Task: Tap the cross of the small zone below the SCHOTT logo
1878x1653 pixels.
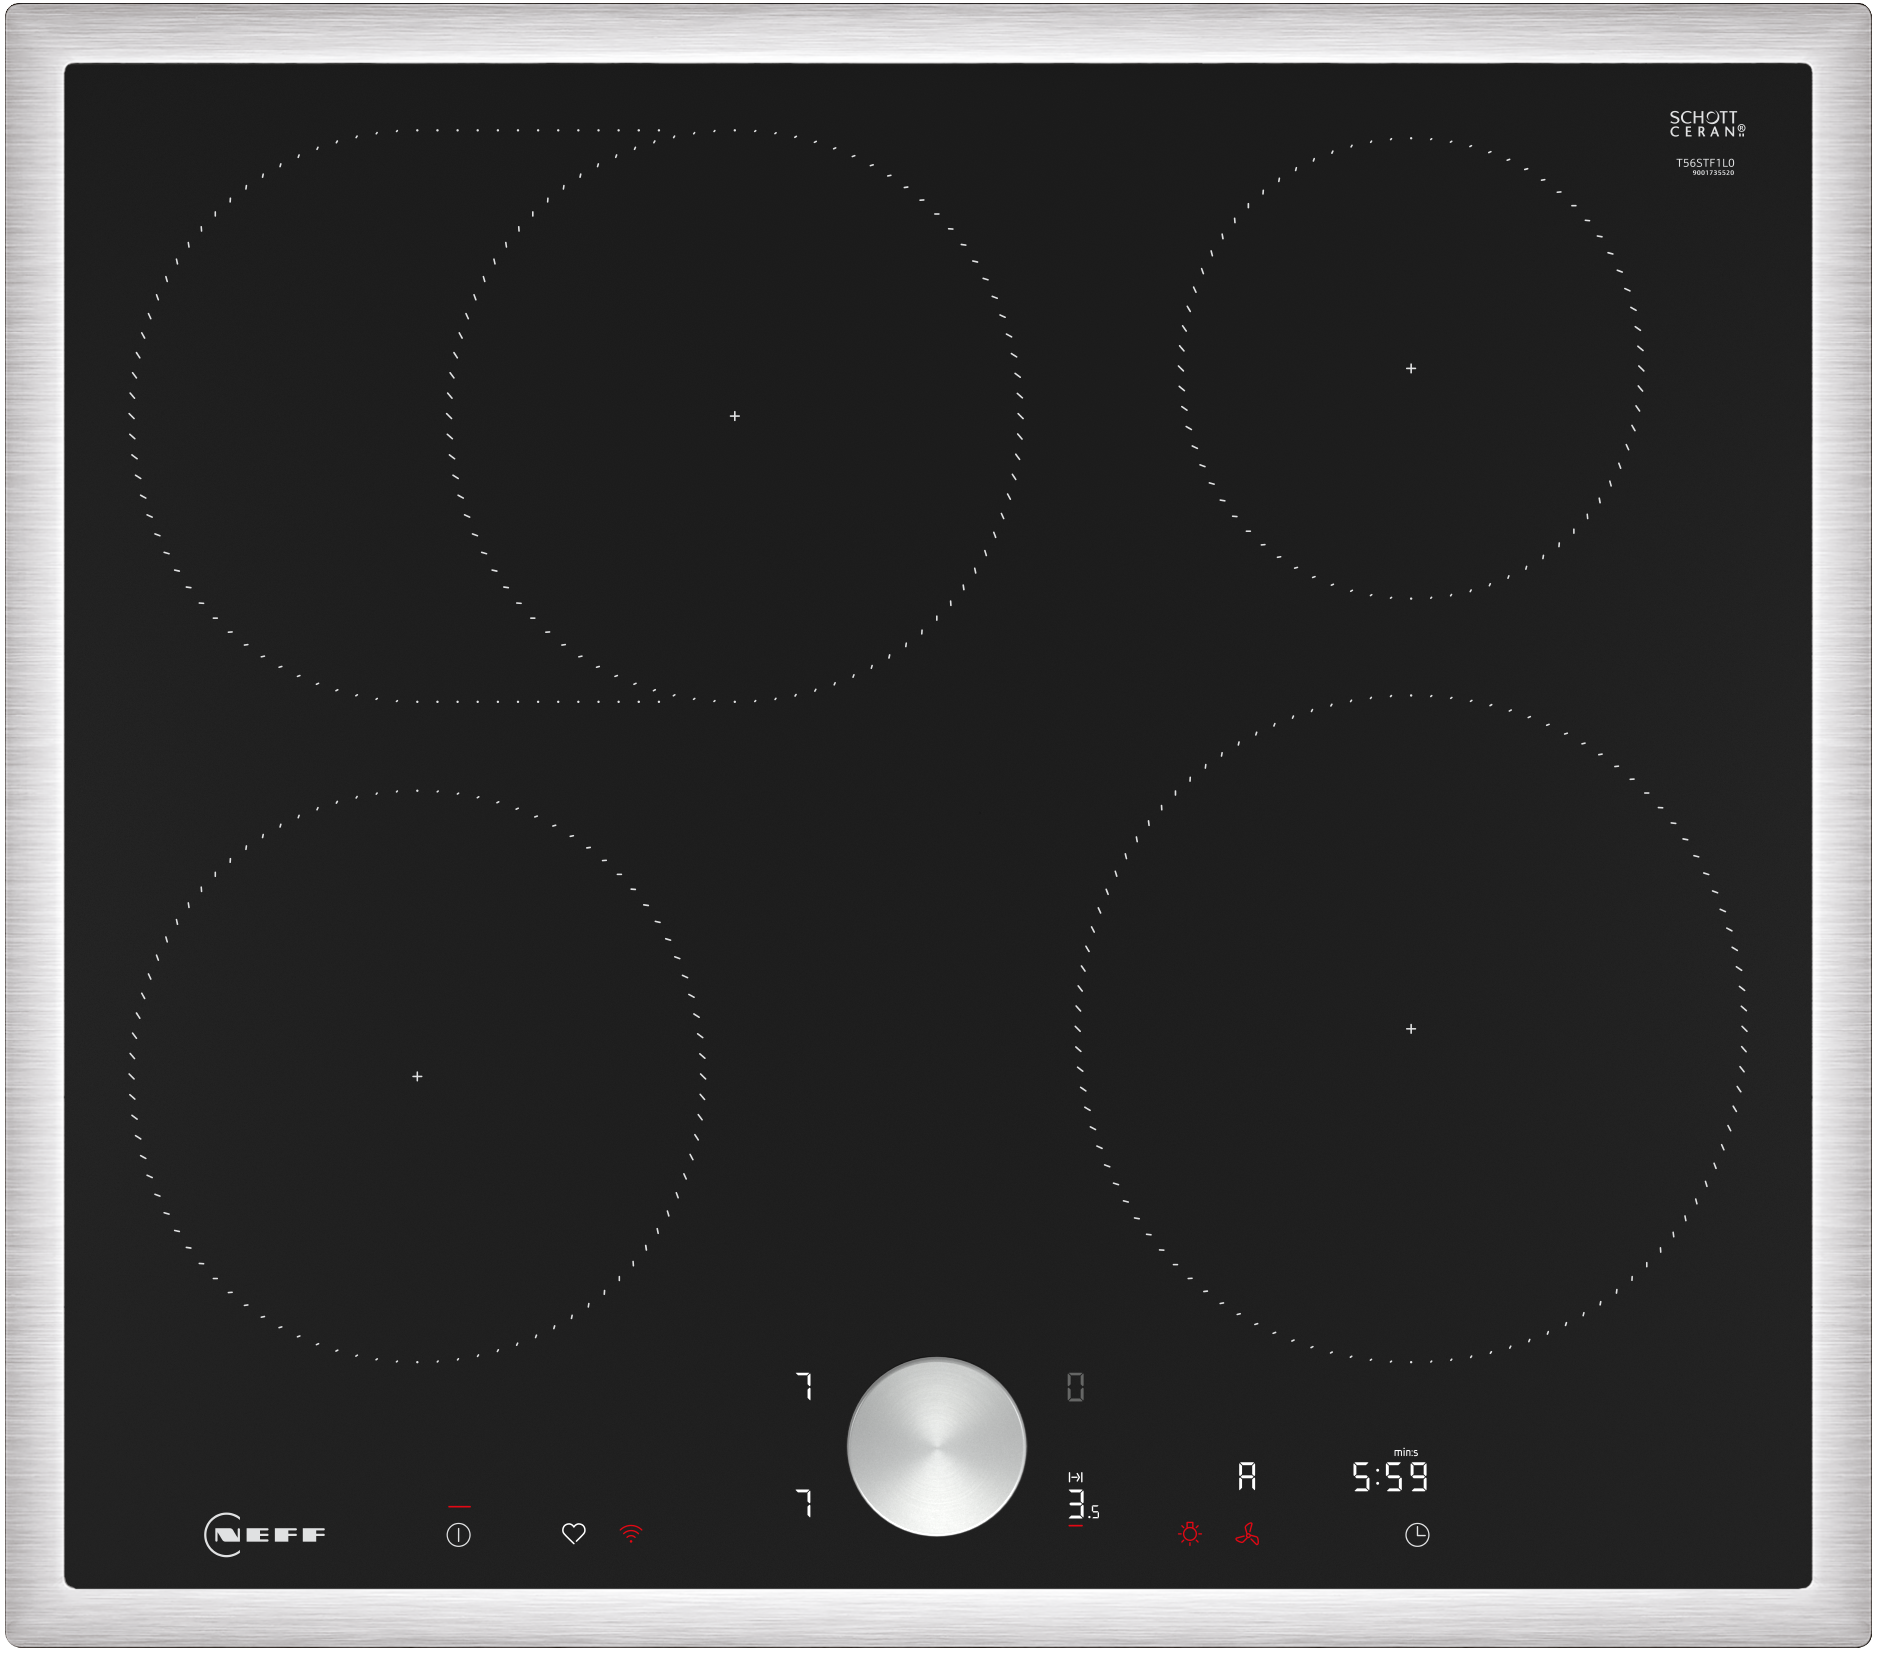Action: pyautogui.click(x=1411, y=369)
